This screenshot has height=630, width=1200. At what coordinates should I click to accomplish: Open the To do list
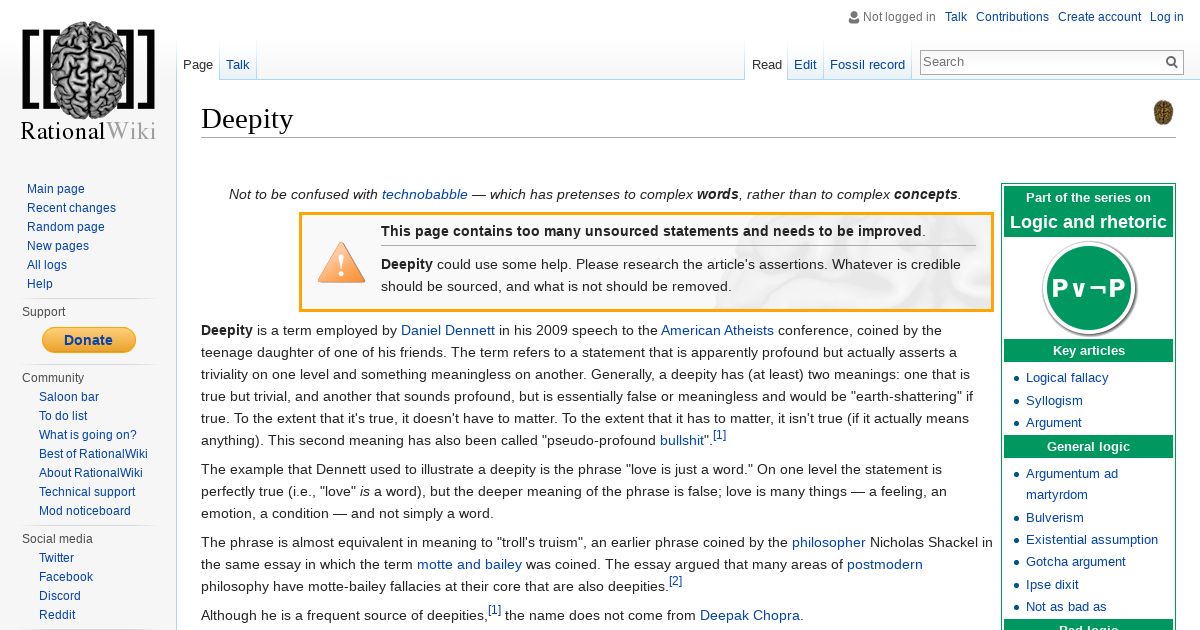click(x=63, y=416)
